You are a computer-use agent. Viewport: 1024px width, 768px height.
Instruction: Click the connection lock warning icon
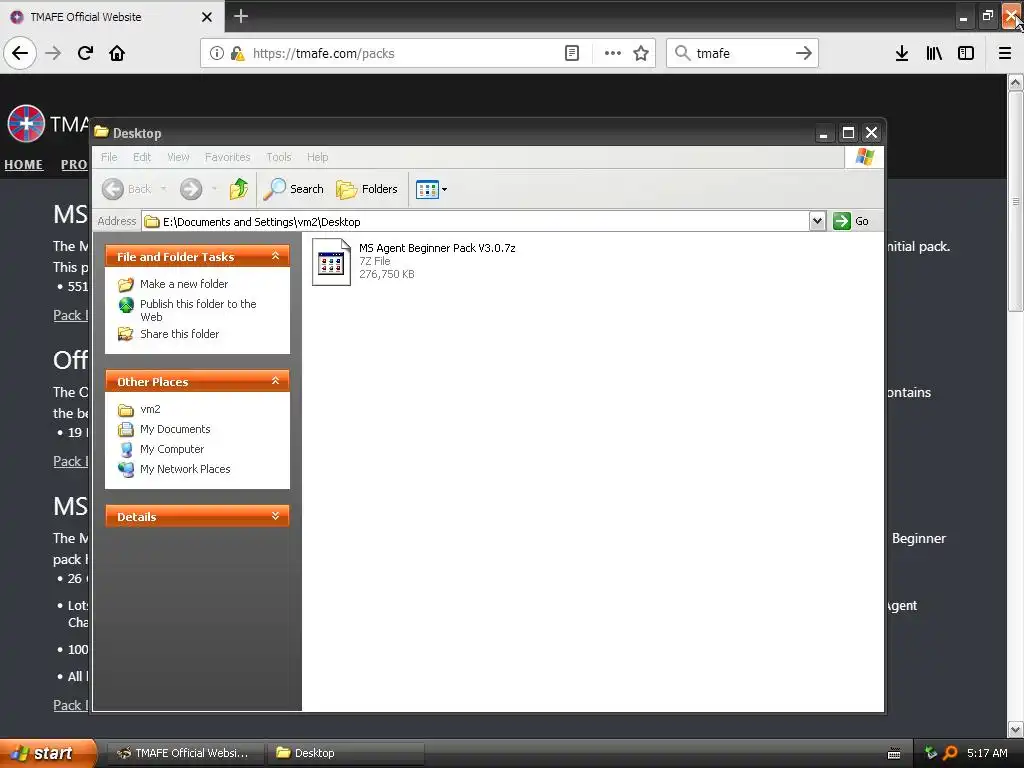pos(237,53)
